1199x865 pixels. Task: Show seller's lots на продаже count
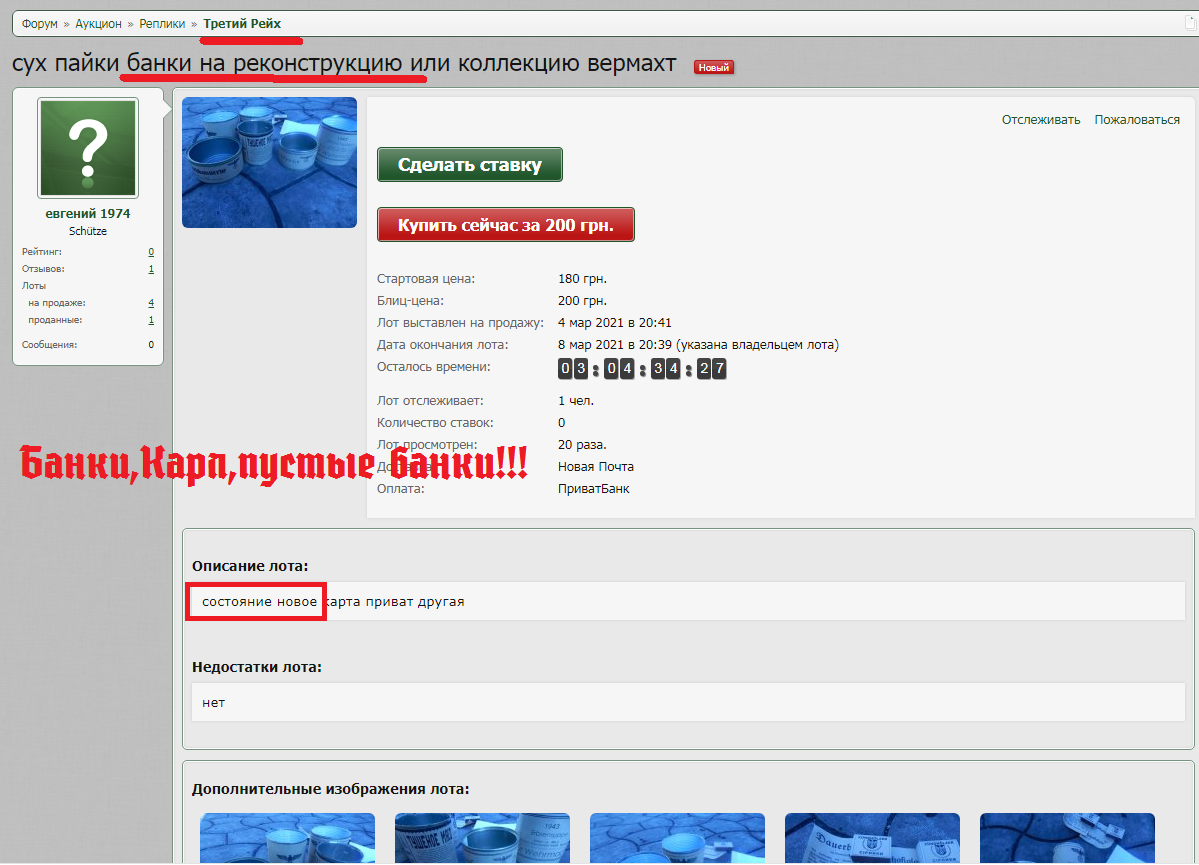[x=151, y=303]
